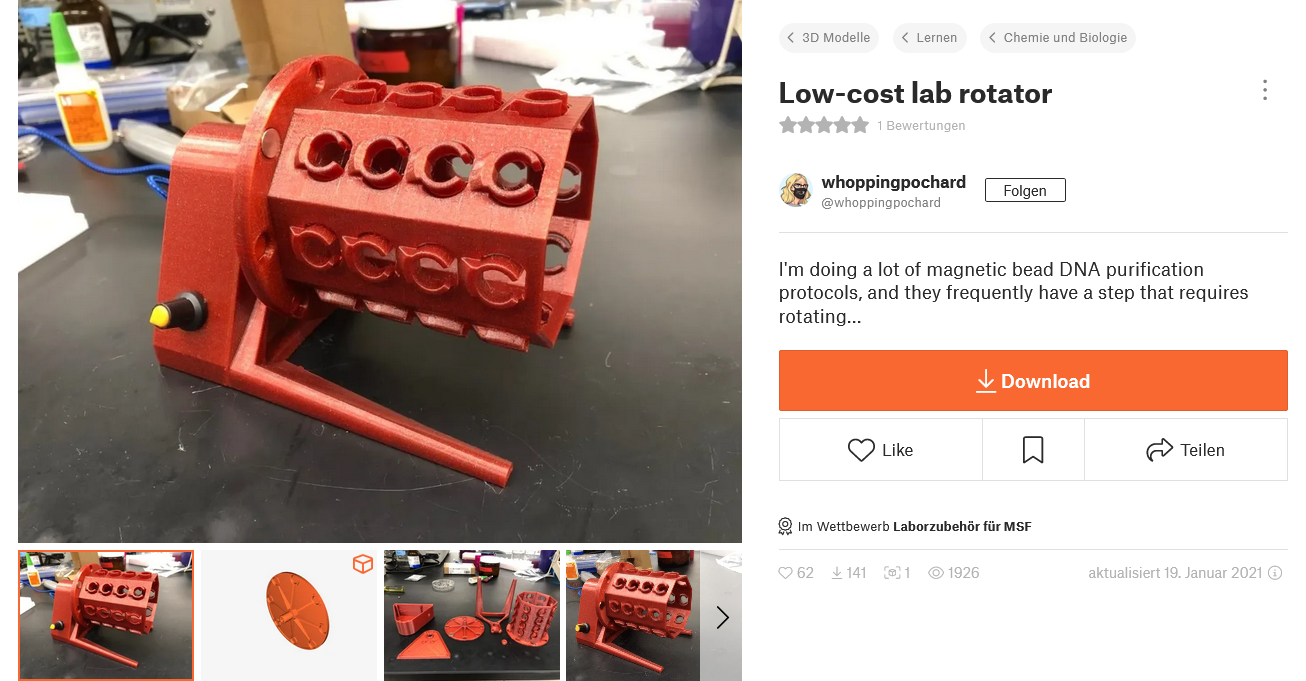Open the whoppingpochard user avatar
The height and width of the screenshot is (681, 1306).
click(796, 190)
